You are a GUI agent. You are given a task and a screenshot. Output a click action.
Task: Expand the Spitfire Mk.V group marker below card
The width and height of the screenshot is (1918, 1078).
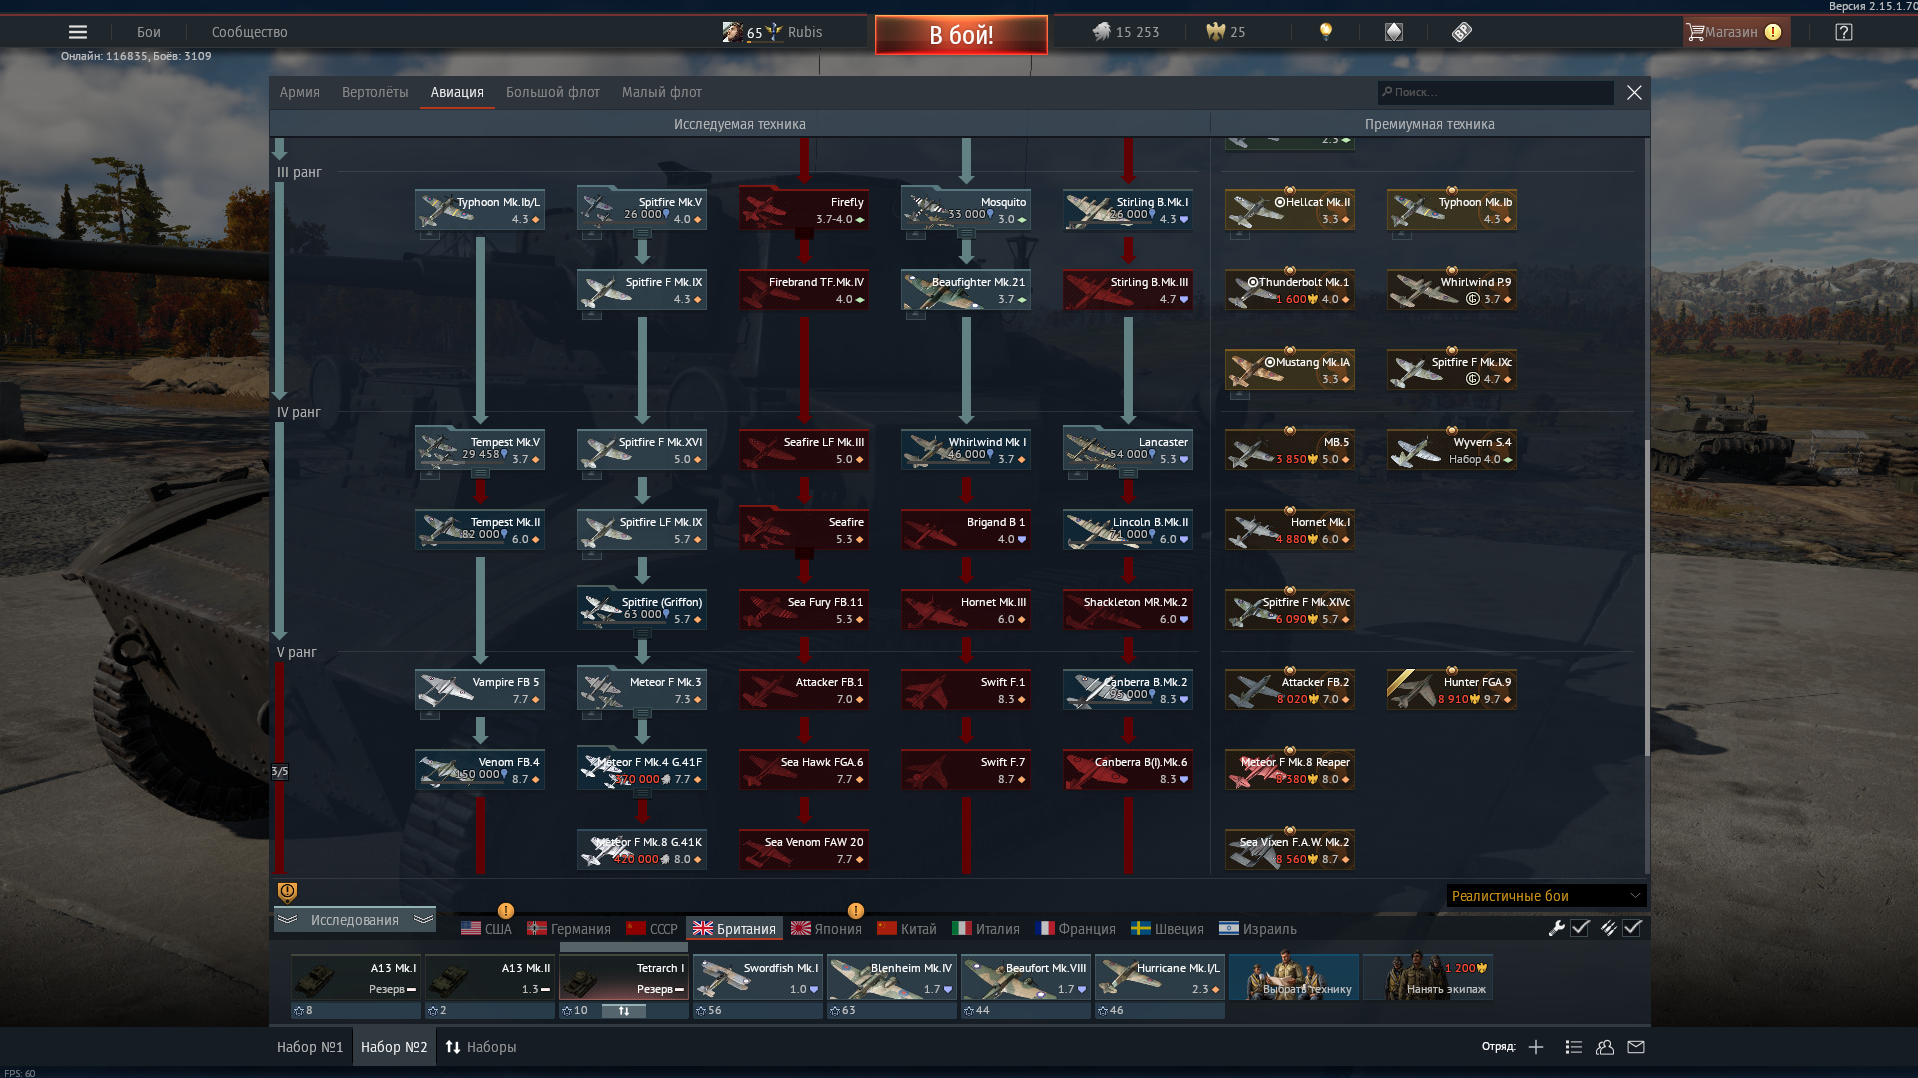(x=642, y=234)
